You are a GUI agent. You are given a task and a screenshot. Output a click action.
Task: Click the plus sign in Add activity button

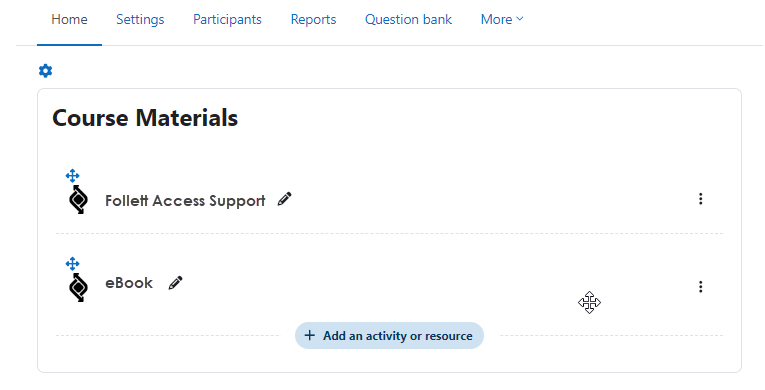[x=309, y=335]
